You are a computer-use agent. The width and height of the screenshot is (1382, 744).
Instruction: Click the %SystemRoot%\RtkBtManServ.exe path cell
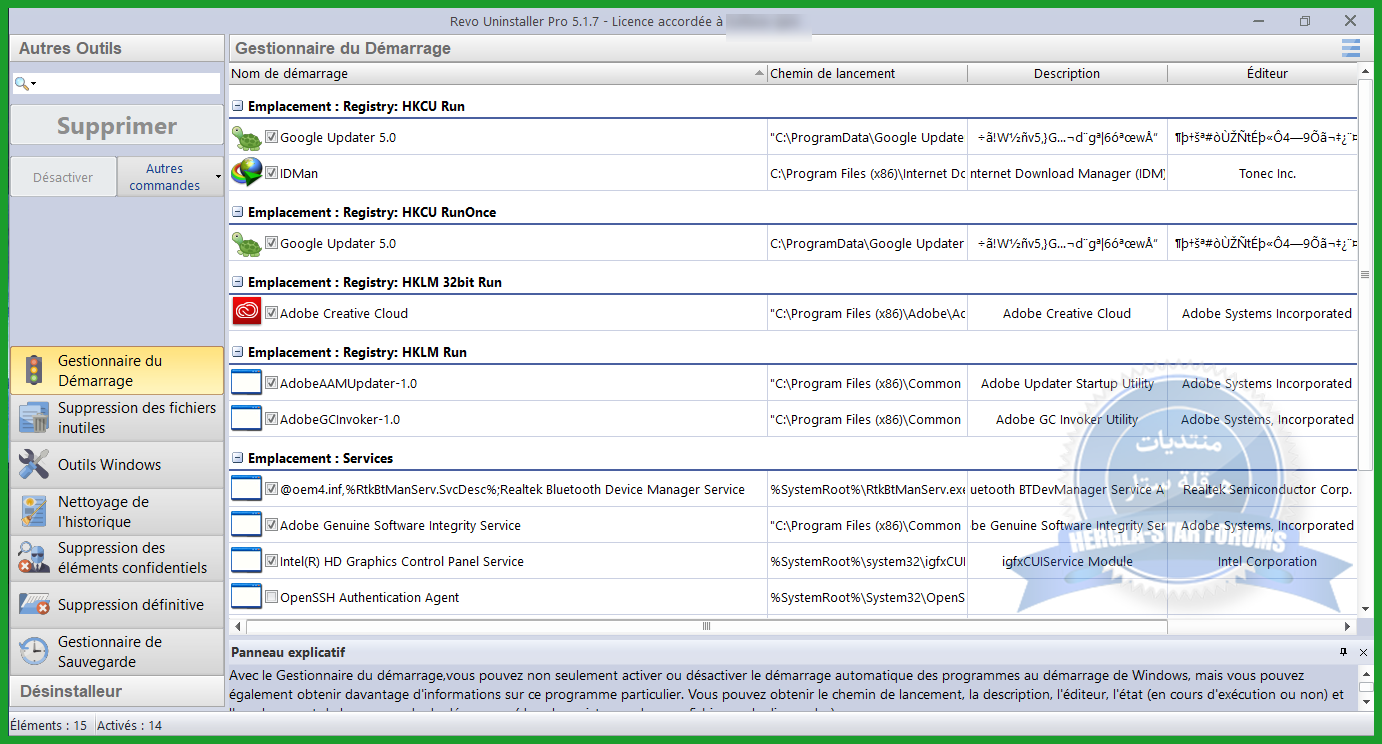(867, 490)
